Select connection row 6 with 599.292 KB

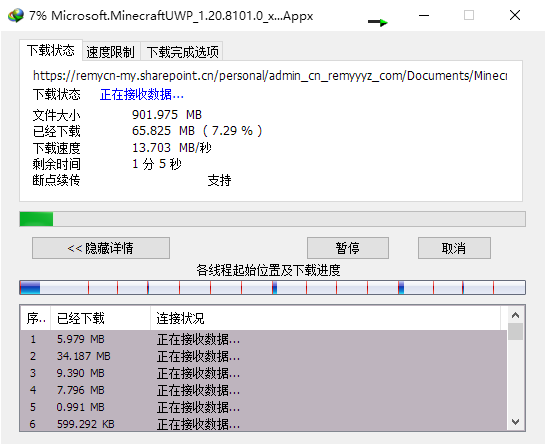pyautogui.click(x=264, y=424)
